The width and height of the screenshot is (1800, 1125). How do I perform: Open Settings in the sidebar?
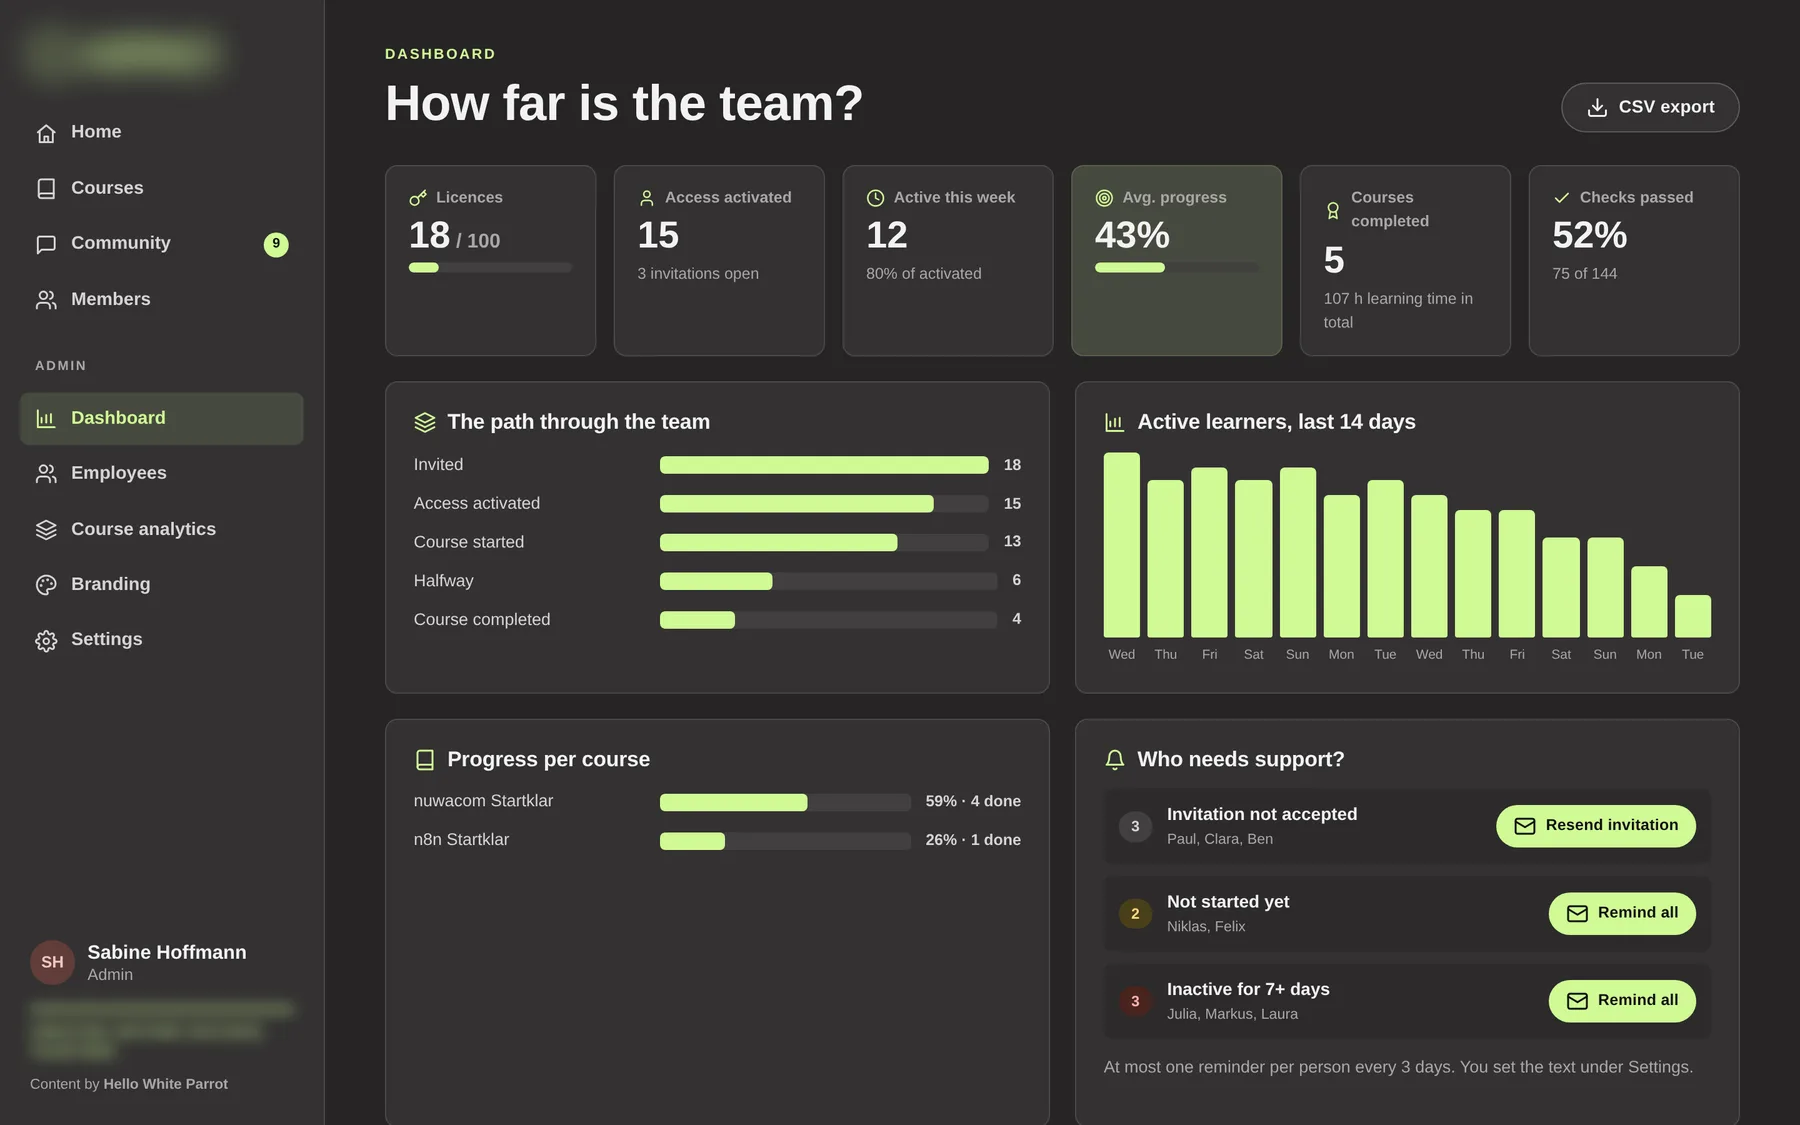tap(161, 639)
